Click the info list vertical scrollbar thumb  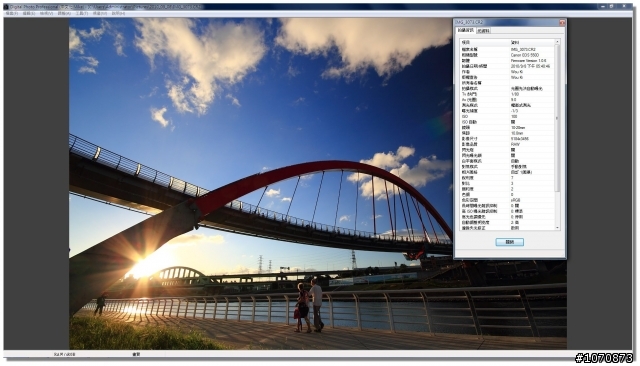[x=557, y=118]
